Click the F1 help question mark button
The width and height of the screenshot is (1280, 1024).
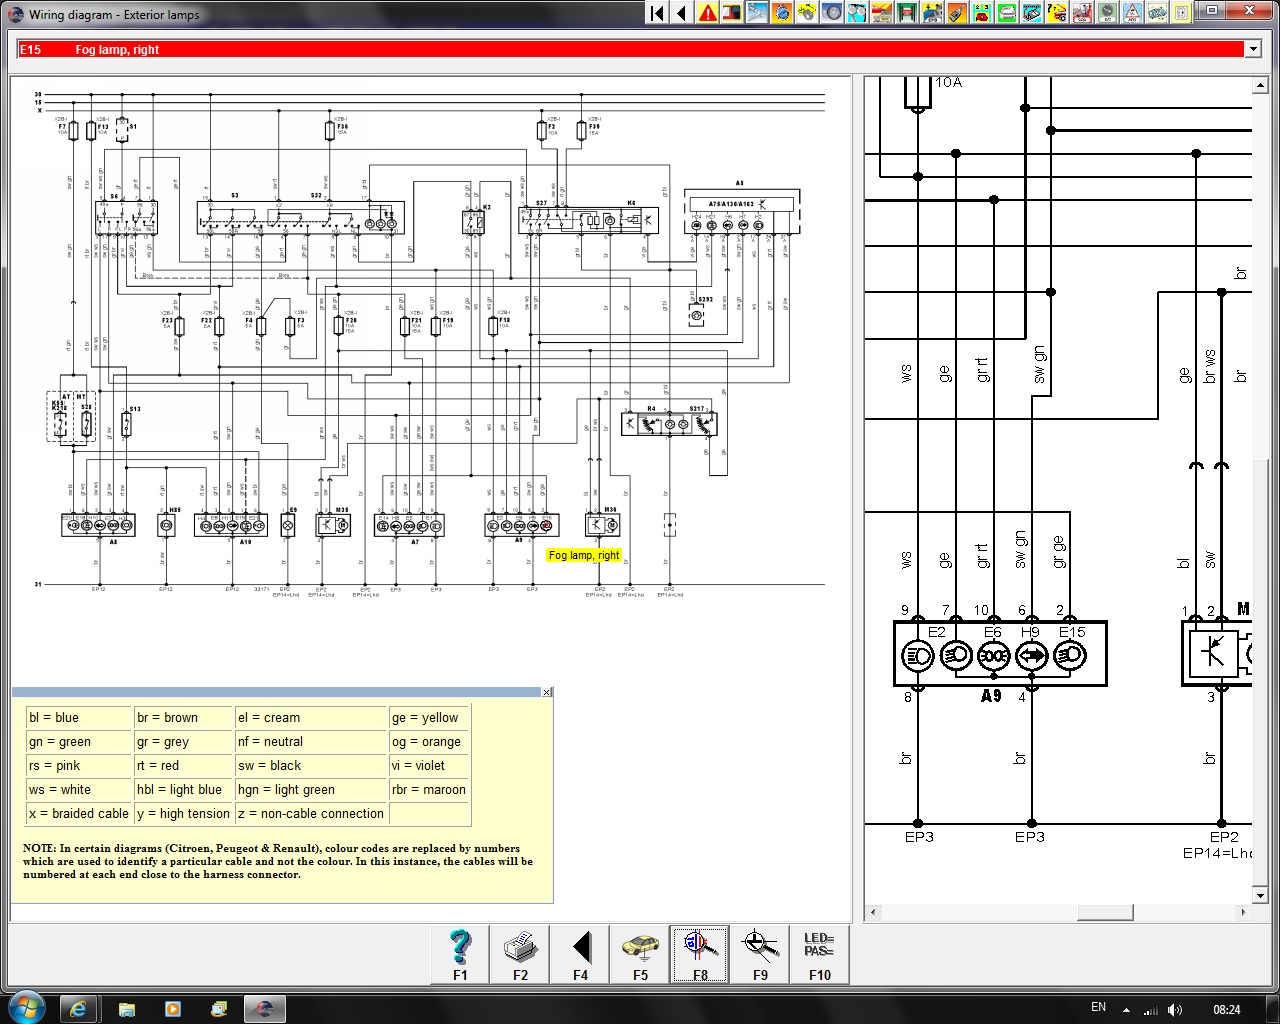click(460, 954)
